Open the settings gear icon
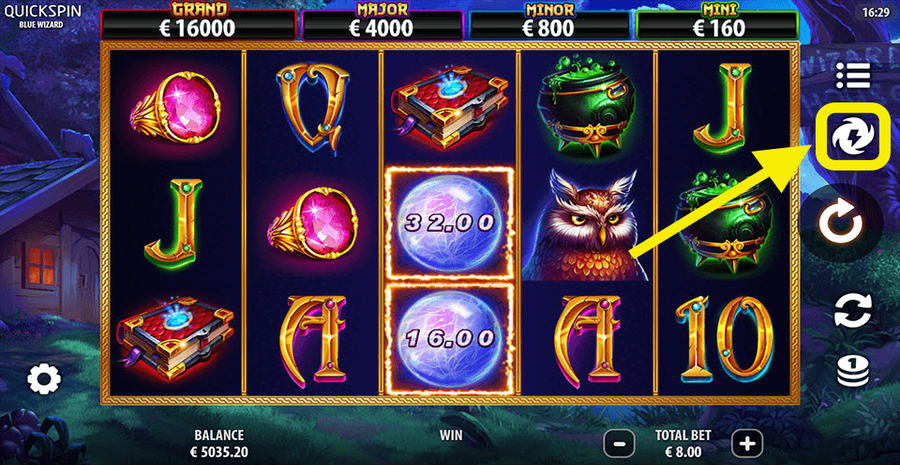Viewport: 900px width, 465px height. (x=44, y=379)
